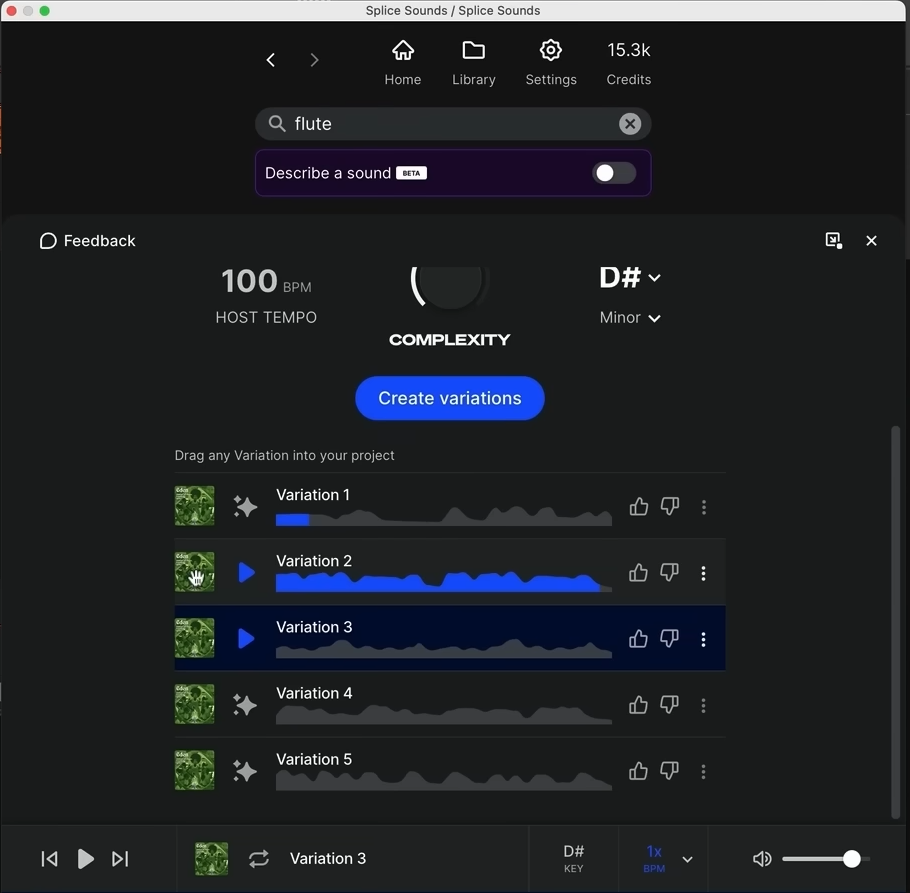Expand the BPM multiplier chevron

[x=687, y=859]
